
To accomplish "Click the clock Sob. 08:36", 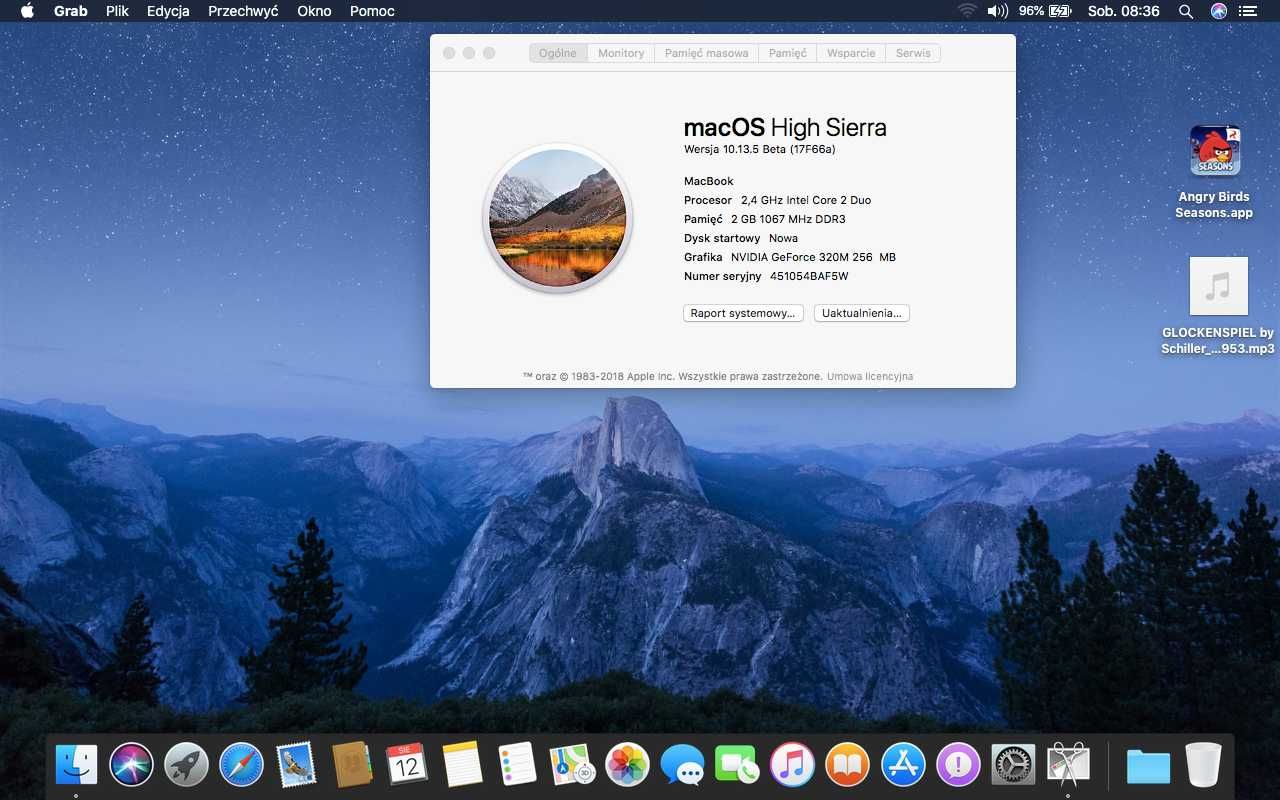I will (x=1123, y=11).
